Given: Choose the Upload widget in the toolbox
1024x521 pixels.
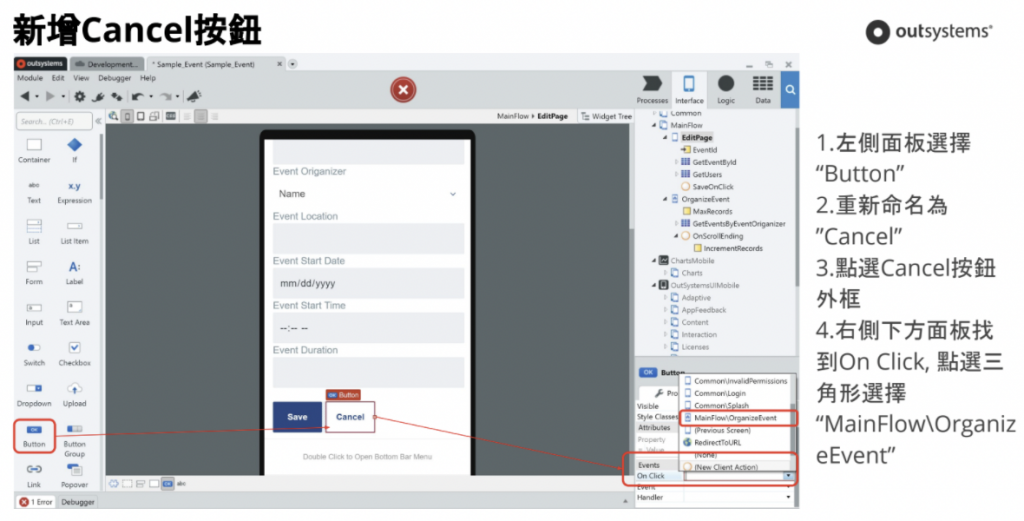Looking at the screenshot, I should coord(74,395).
